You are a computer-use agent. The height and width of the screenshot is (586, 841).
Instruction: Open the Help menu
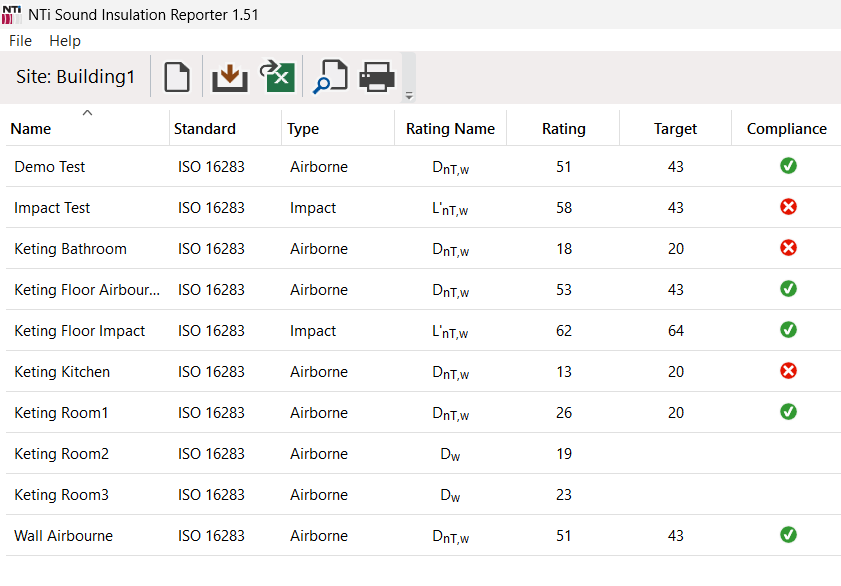pyautogui.click(x=65, y=41)
